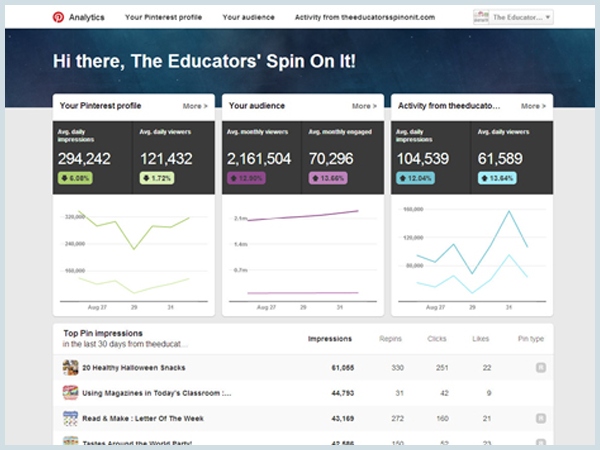Open Read & Make: Letter Of The Week pin
The image size is (600, 450).
pyautogui.click(x=143, y=418)
